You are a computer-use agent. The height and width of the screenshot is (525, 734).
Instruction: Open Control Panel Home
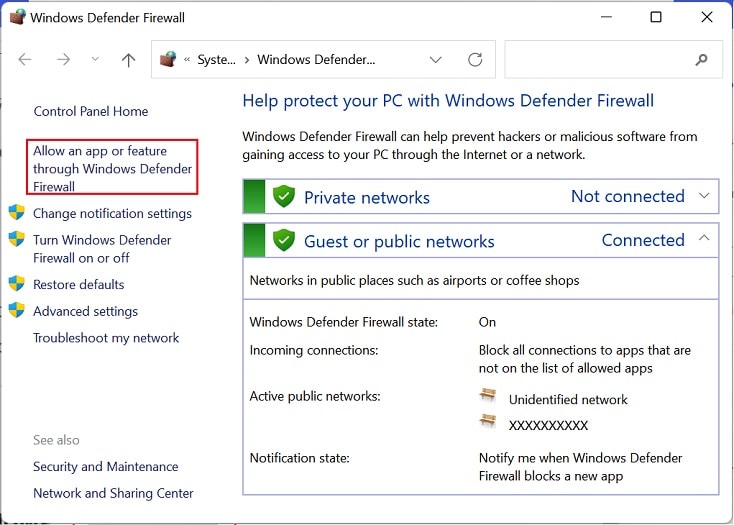(x=91, y=111)
